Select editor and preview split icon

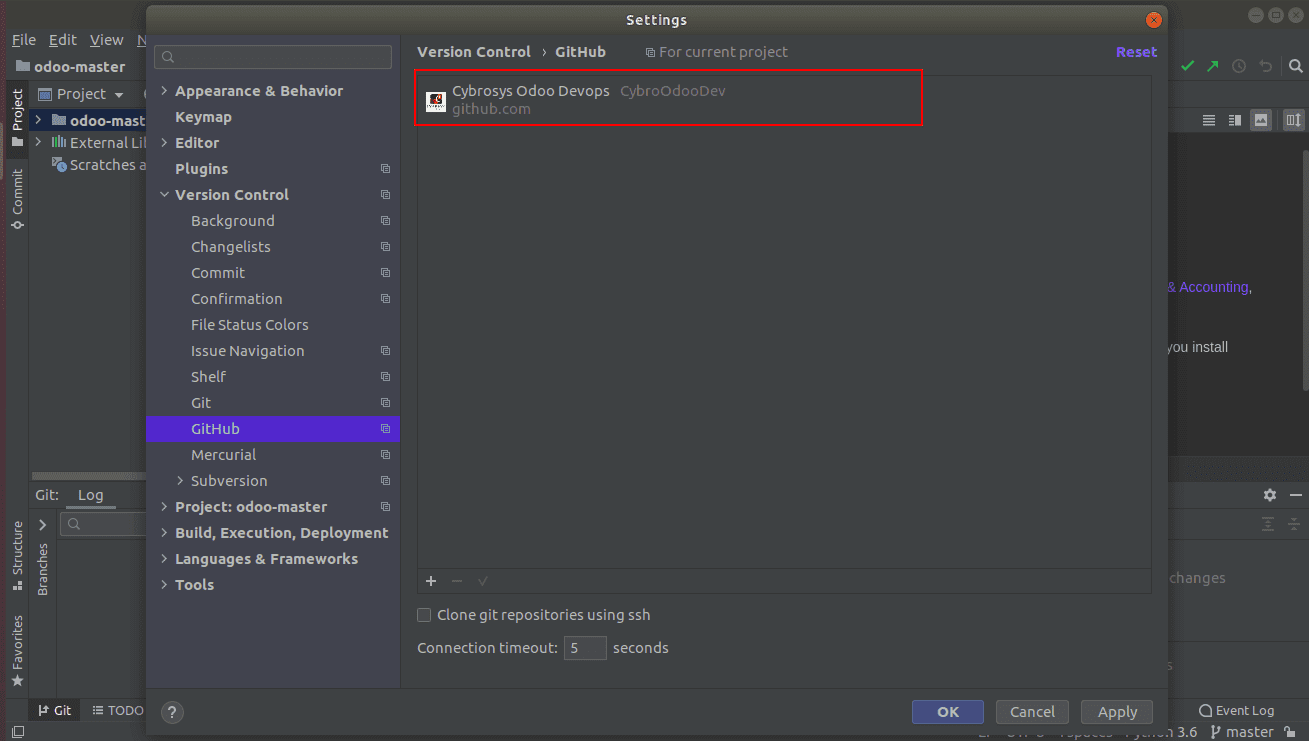(x=1235, y=120)
